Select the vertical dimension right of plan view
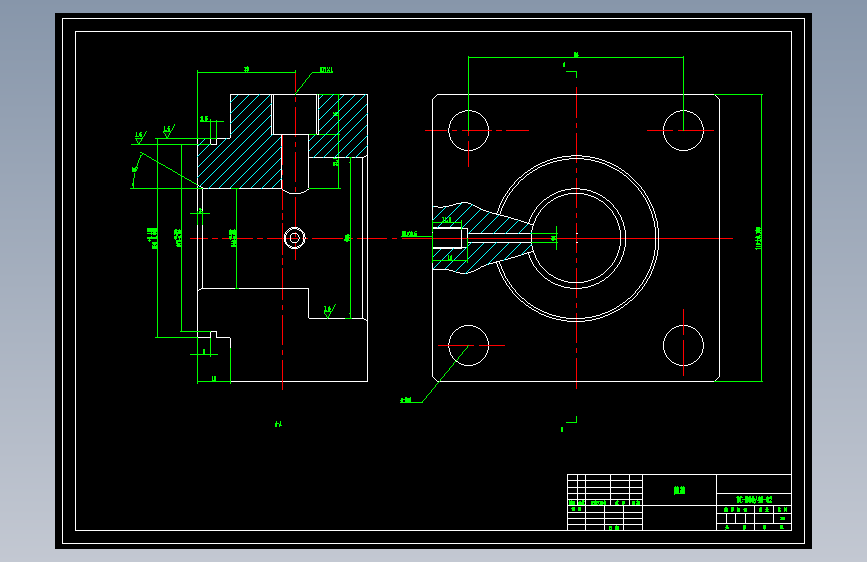Viewport: 867px width, 562px height. pos(759,238)
